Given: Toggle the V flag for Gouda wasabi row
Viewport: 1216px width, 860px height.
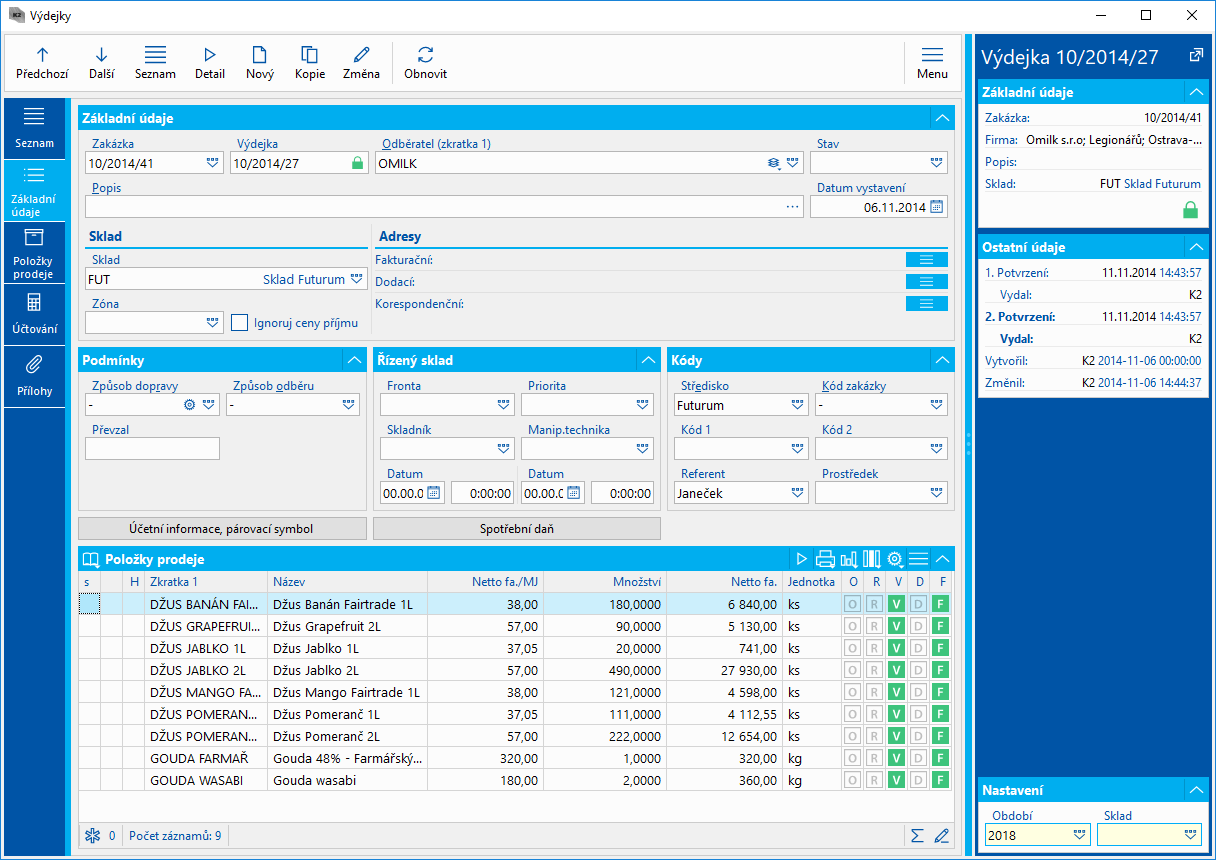Looking at the screenshot, I should (896, 780).
